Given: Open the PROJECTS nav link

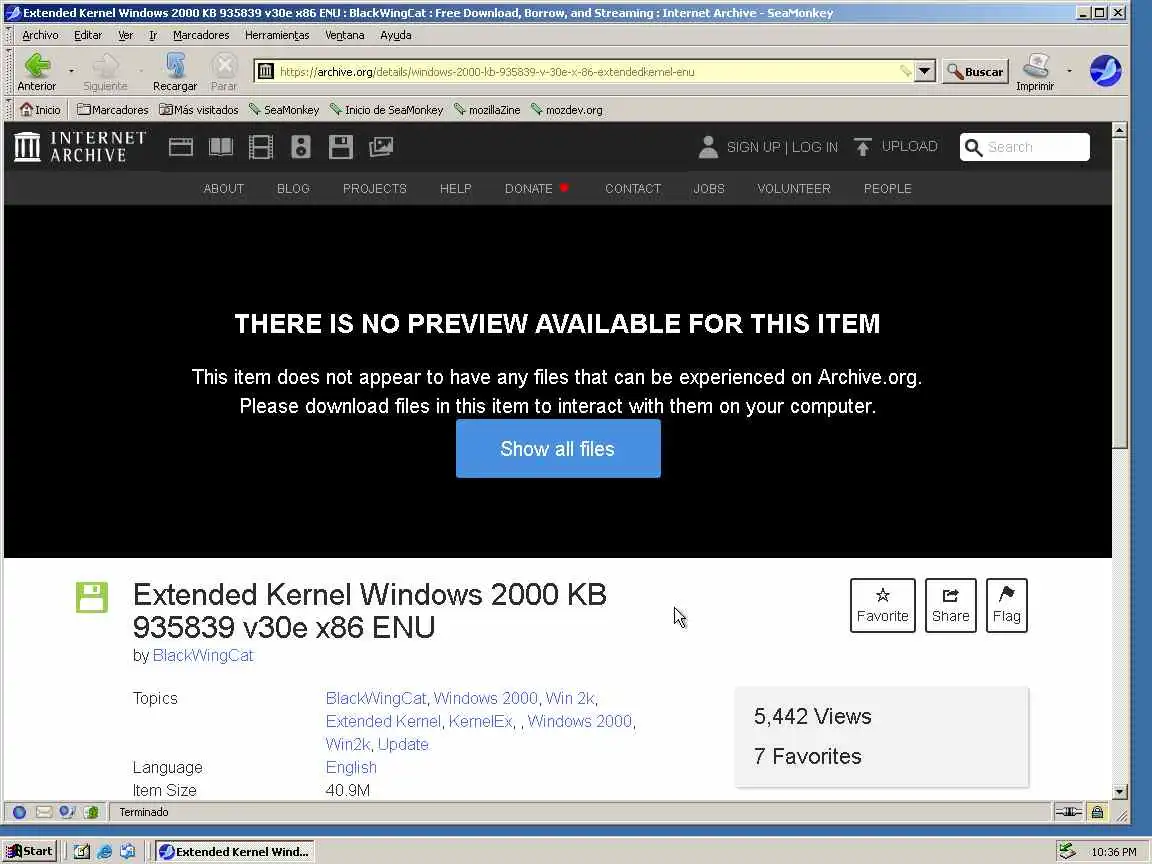Looking at the screenshot, I should (x=375, y=189).
